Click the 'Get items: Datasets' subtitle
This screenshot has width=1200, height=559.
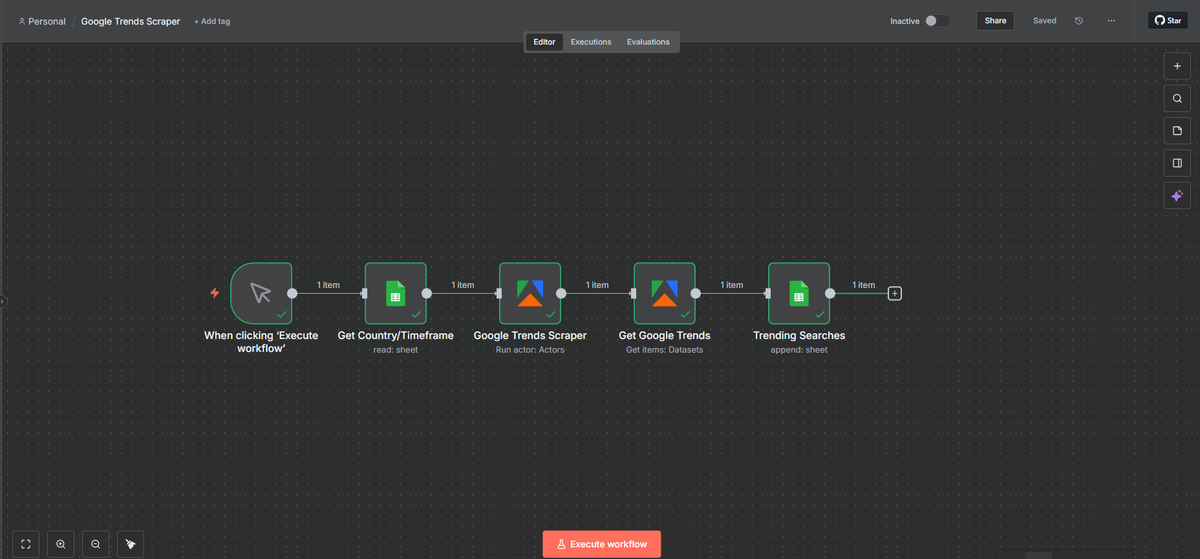[664, 350]
